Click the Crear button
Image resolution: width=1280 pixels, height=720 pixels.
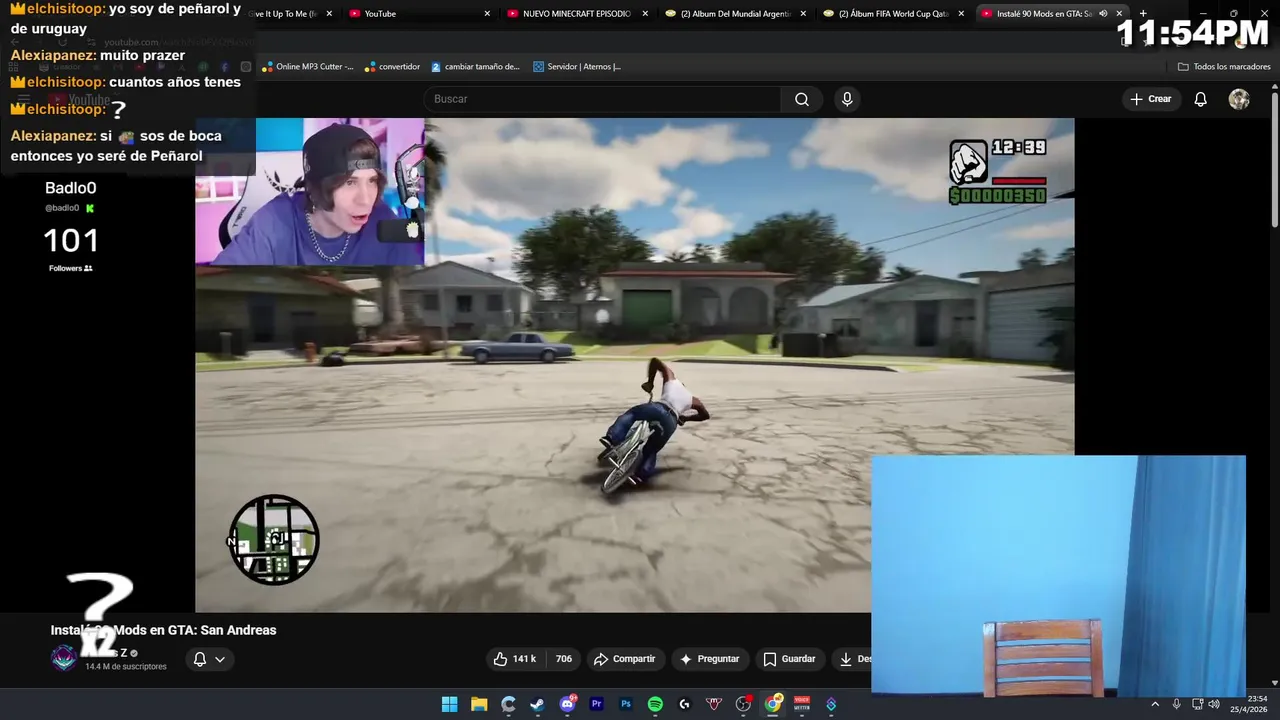pyautogui.click(x=1150, y=99)
